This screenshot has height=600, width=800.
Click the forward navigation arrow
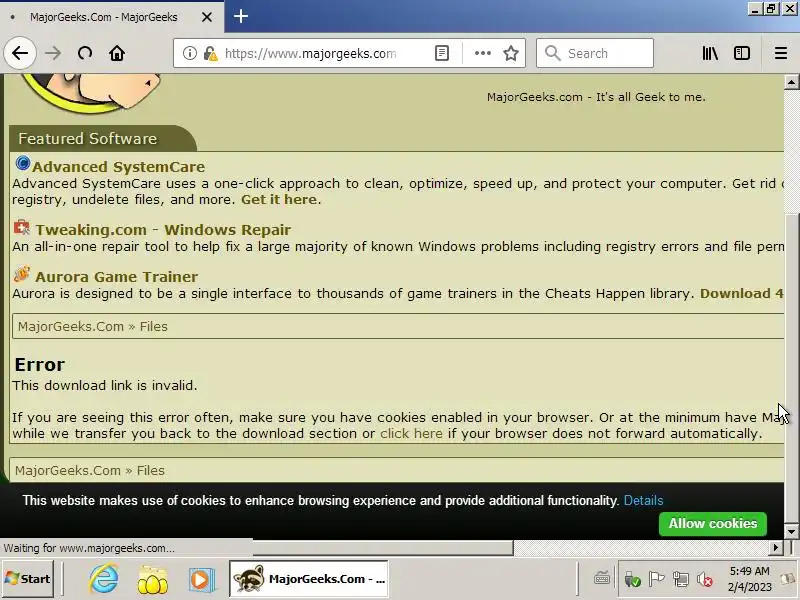coord(53,53)
